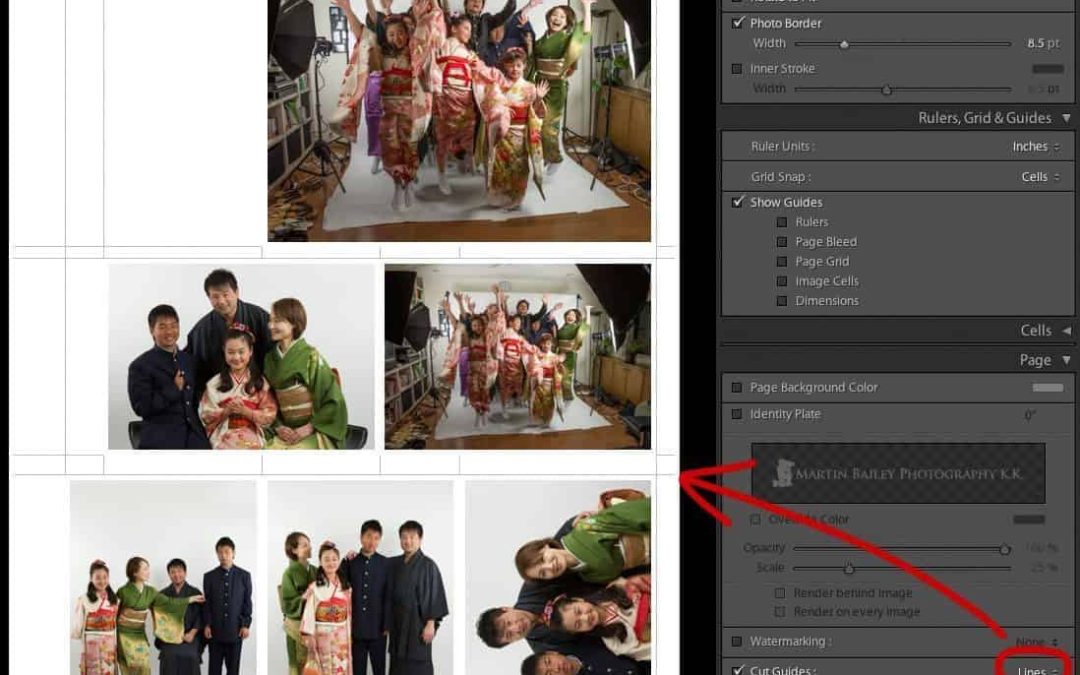Check the Dimensions guide option
Image resolution: width=1080 pixels, height=675 pixels.
(x=782, y=301)
